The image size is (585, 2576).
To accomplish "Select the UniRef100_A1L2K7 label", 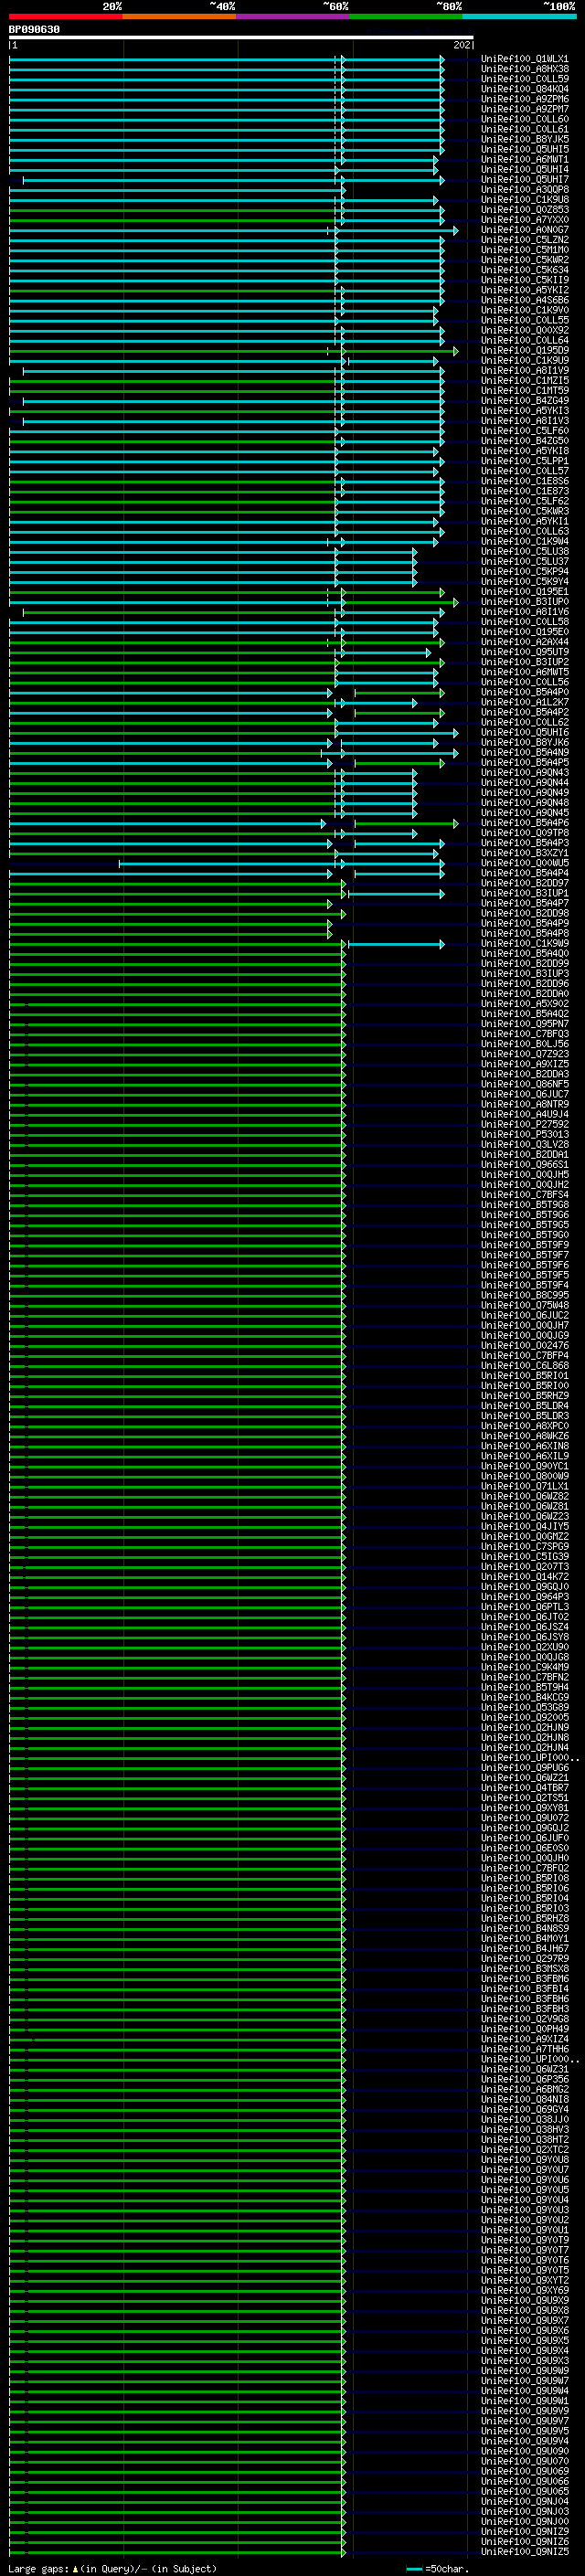I will (525, 702).
